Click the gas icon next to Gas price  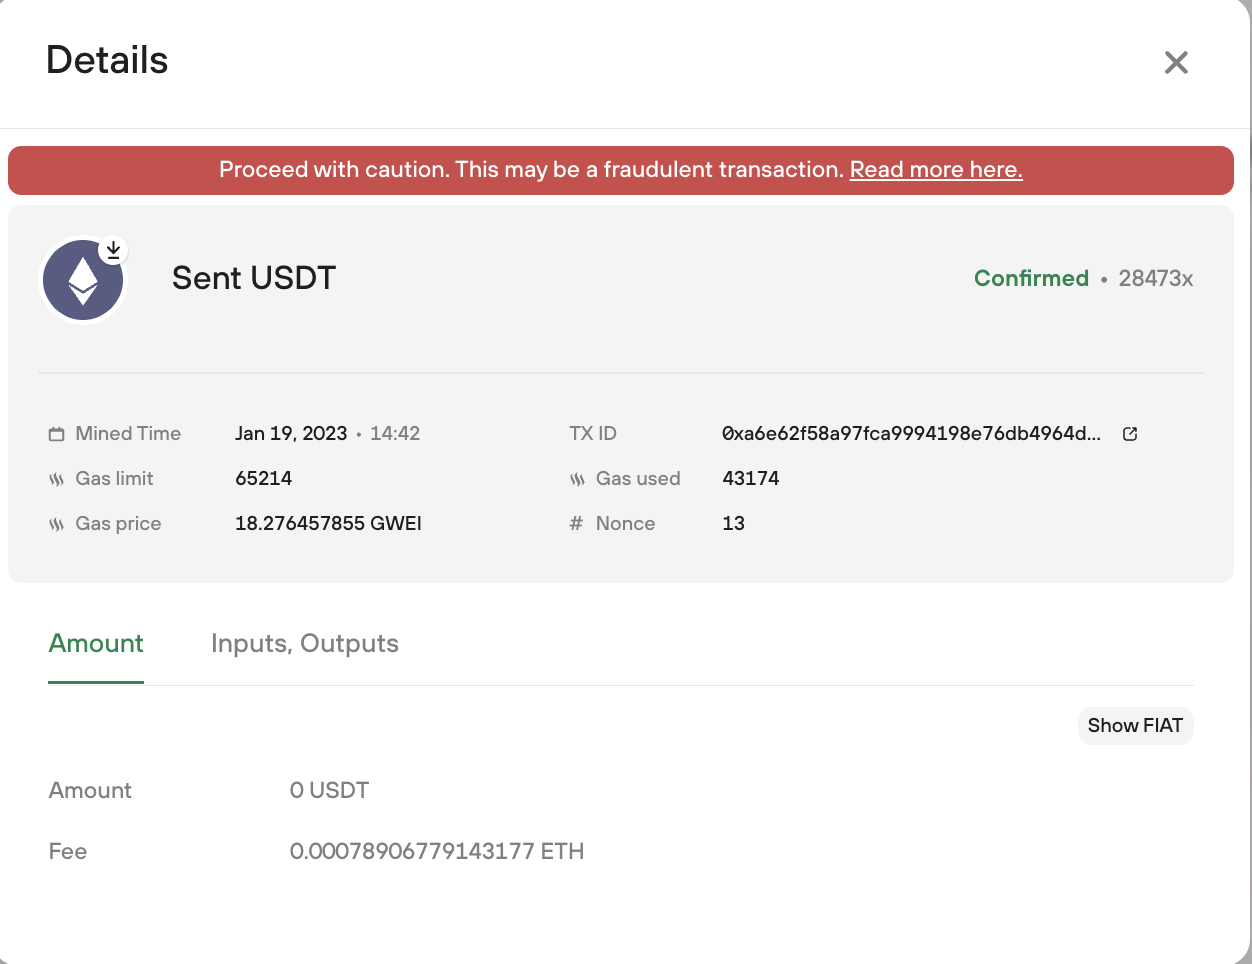click(56, 524)
